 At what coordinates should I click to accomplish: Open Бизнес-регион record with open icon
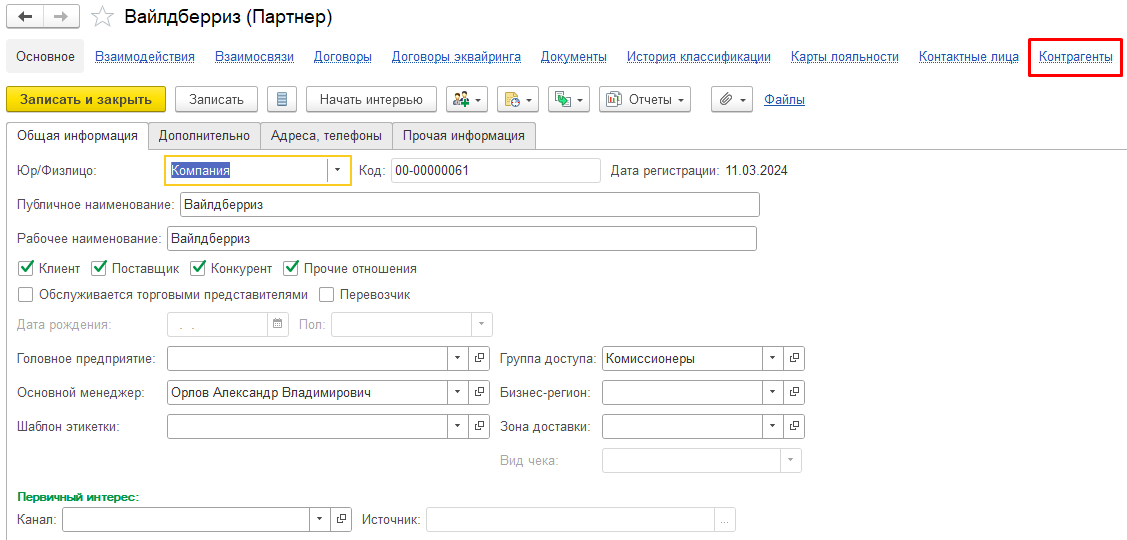[794, 393]
